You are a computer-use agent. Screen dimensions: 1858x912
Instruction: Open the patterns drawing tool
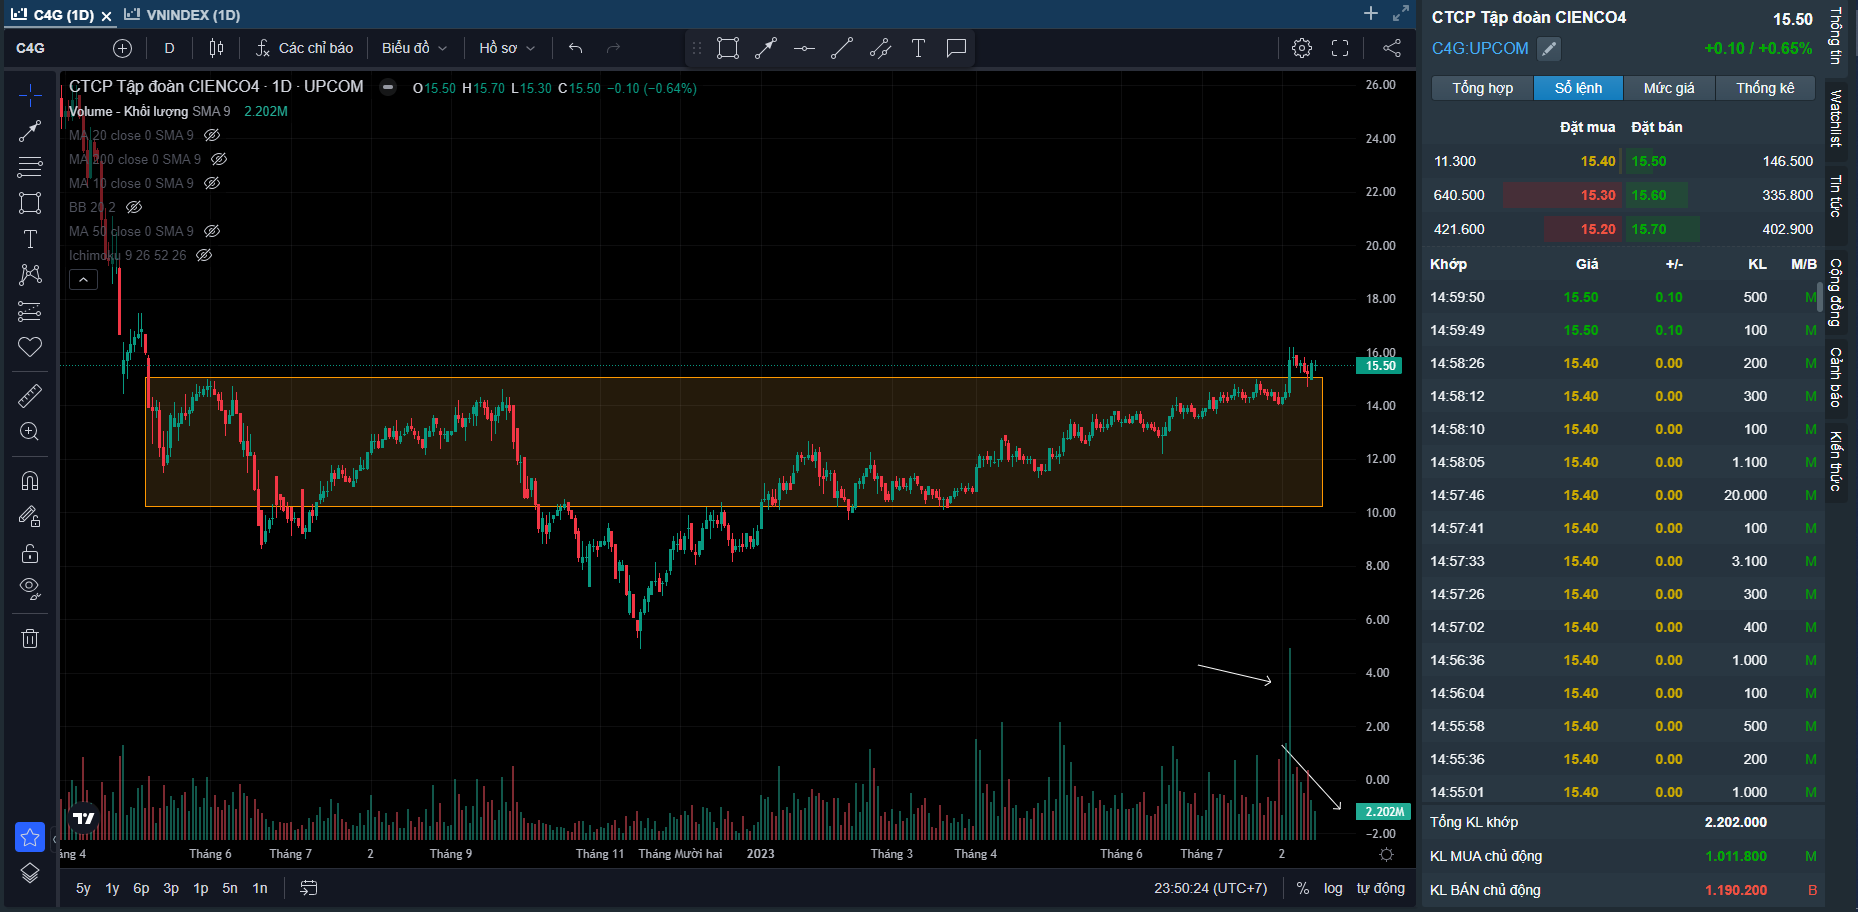coord(30,275)
